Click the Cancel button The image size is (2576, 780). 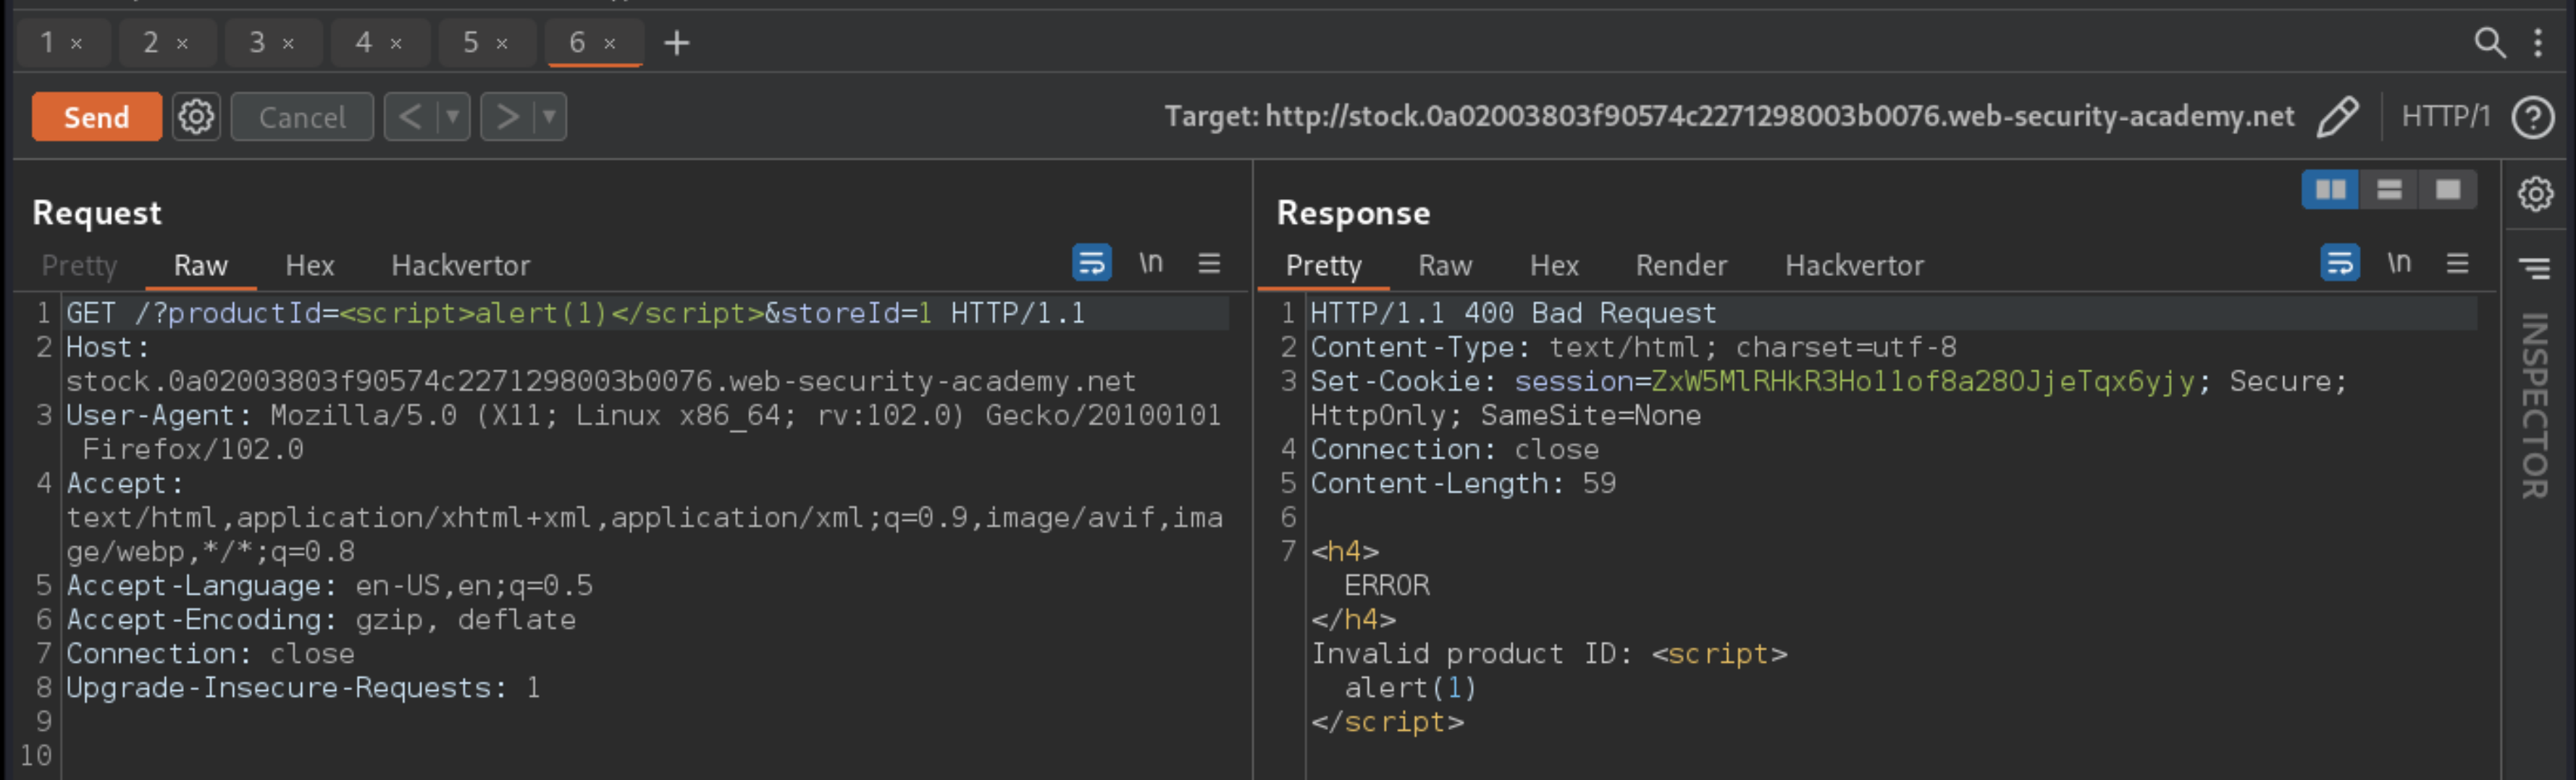[x=302, y=117]
